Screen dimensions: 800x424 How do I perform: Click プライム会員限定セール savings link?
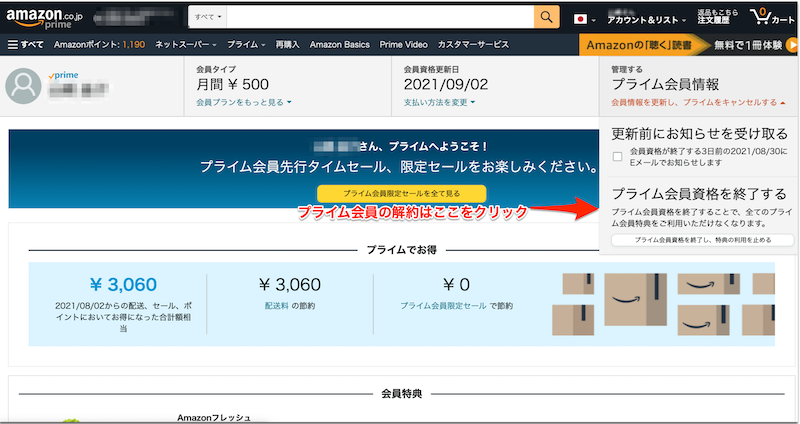[443, 306]
